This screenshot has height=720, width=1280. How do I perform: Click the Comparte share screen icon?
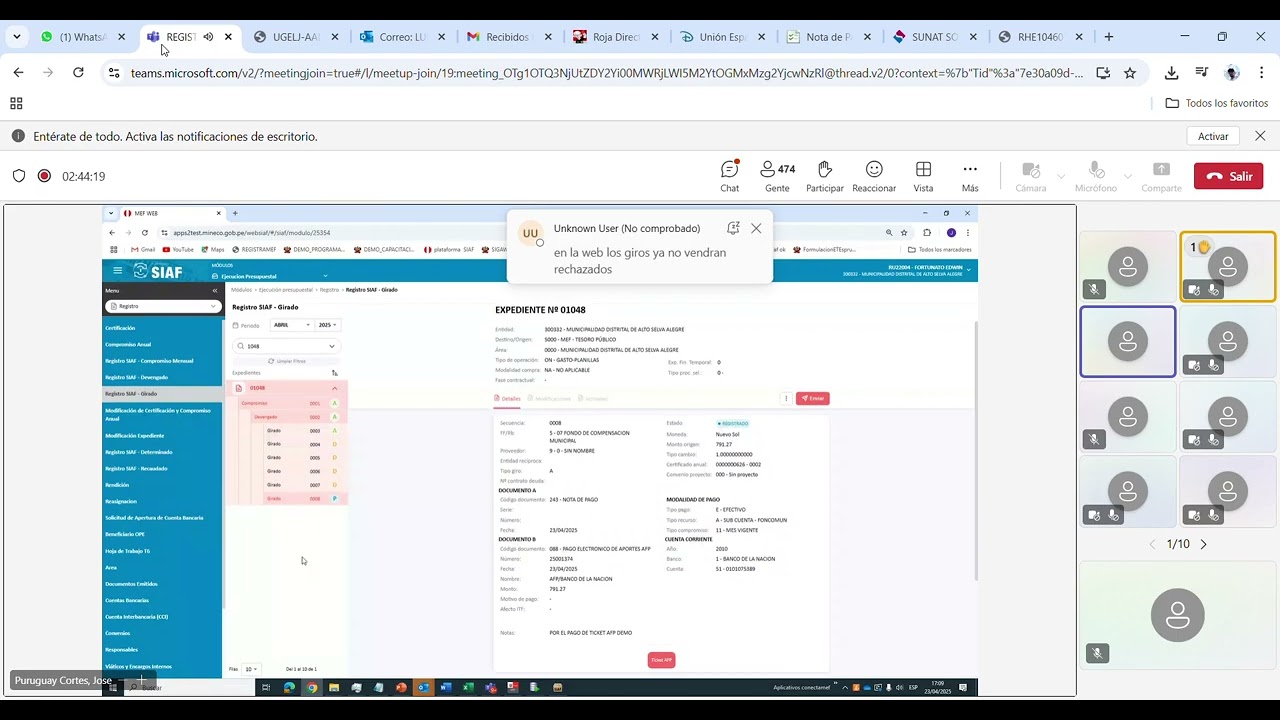1161,170
